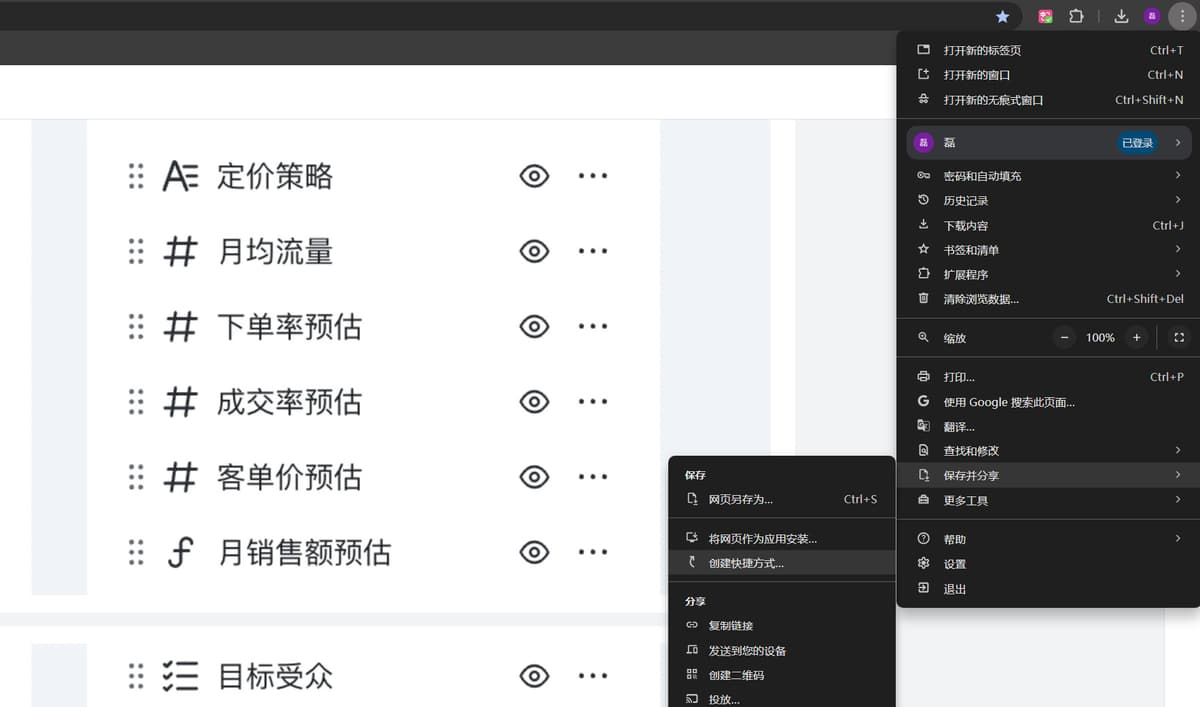This screenshot has width=1200, height=707.
Task: Open more options for 成交率预估 field
Action: coord(592,402)
